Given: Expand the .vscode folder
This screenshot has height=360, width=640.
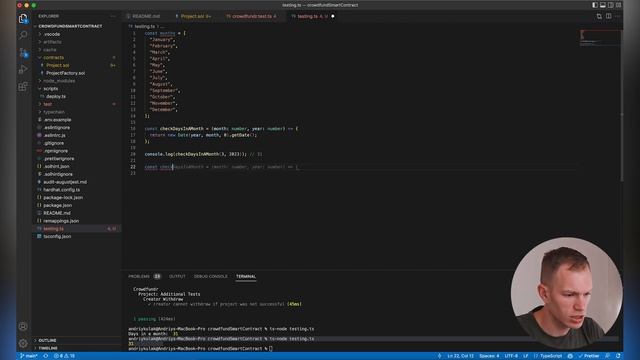Looking at the screenshot, I should click(x=77, y=34).
